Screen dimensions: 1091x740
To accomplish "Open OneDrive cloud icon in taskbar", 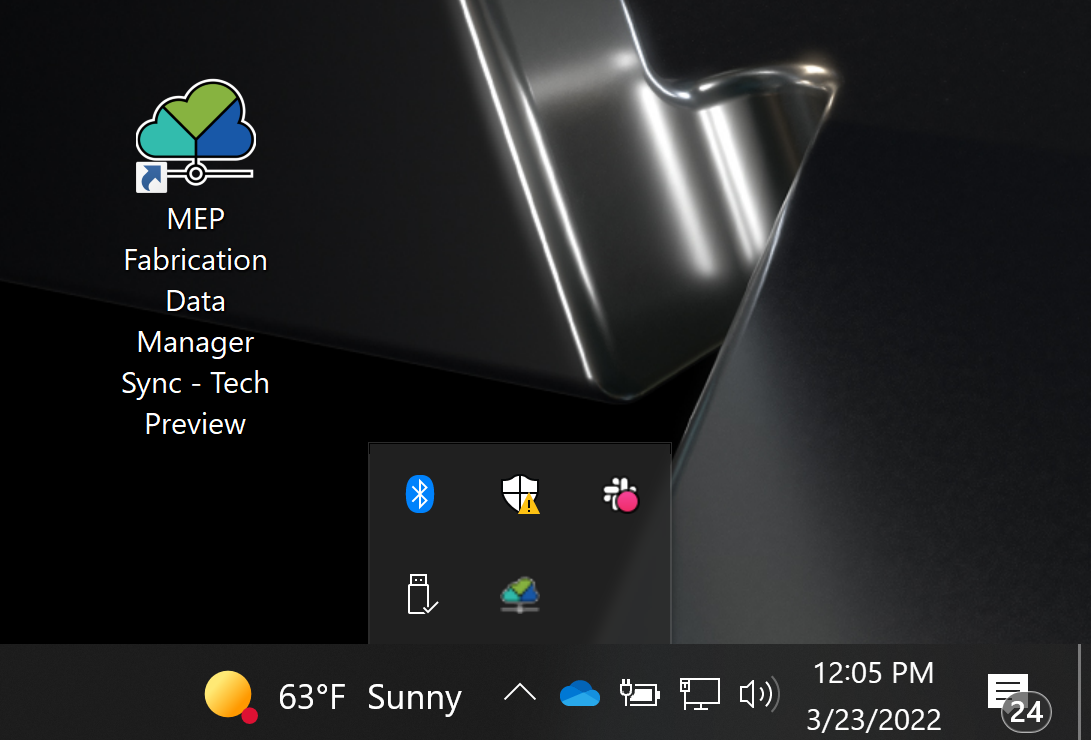I will click(579, 693).
